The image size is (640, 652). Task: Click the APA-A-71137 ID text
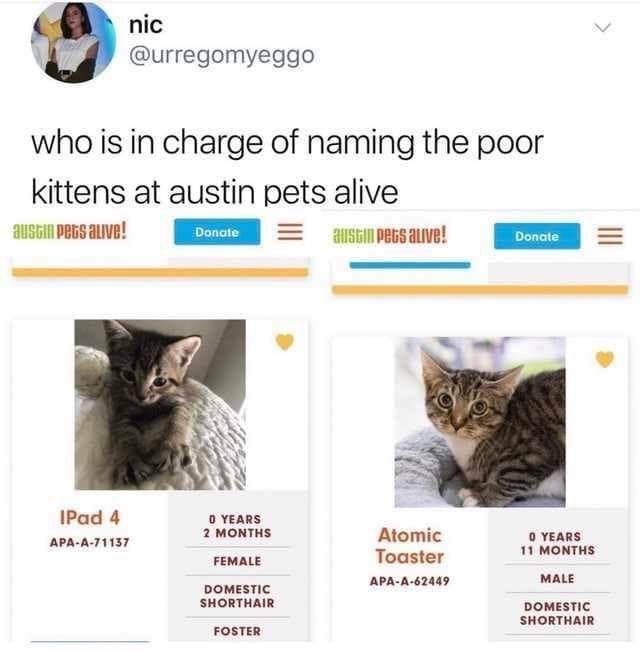pos(89,542)
